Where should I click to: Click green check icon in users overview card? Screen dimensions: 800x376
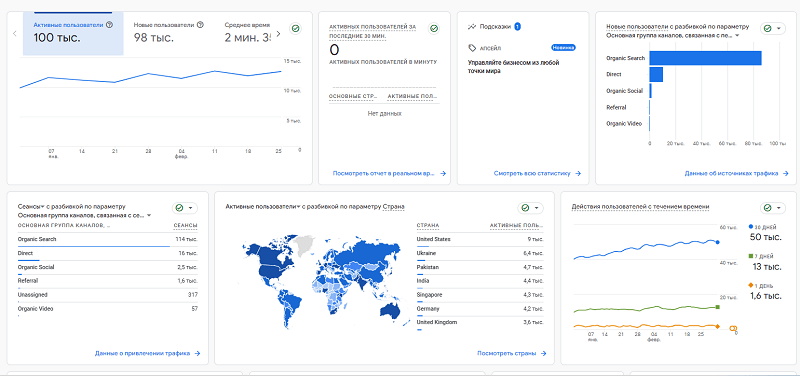295,29
